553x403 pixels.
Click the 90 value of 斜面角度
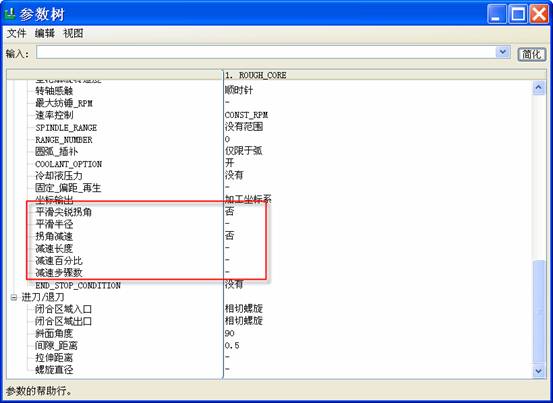pyautogui.click(x=230, y=334)
